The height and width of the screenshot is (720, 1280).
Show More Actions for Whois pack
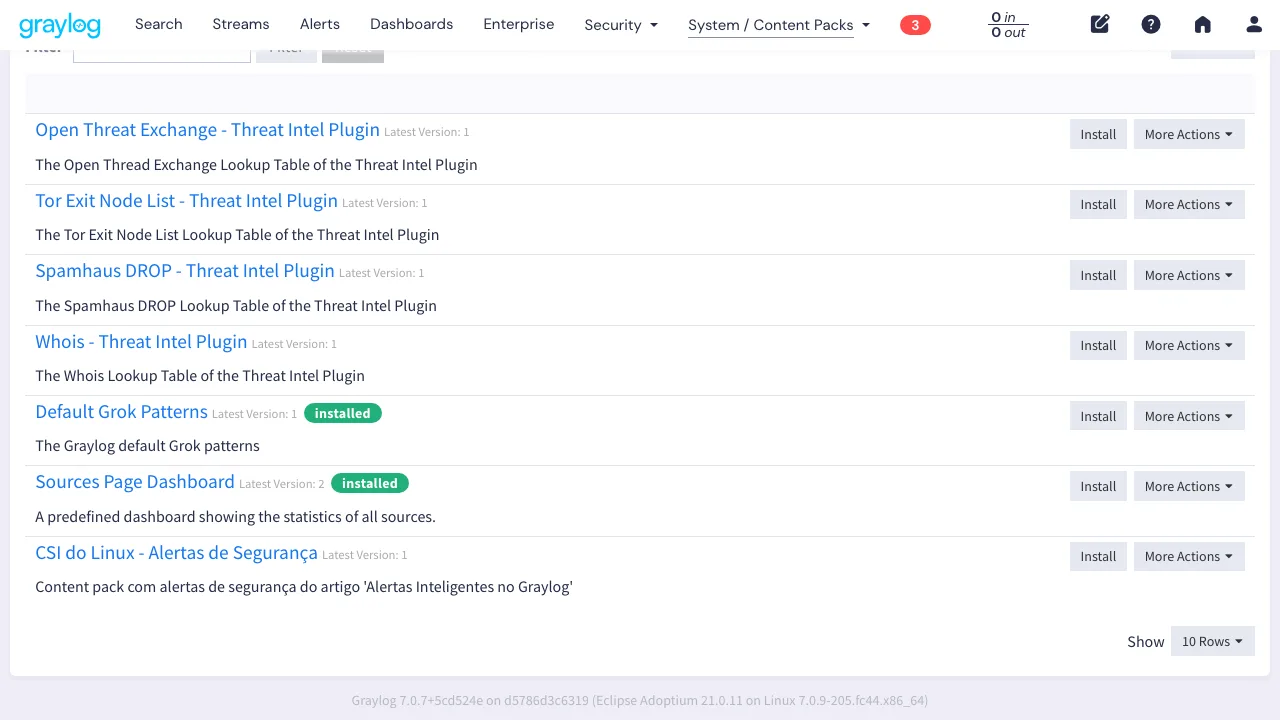coord(1189,345)
